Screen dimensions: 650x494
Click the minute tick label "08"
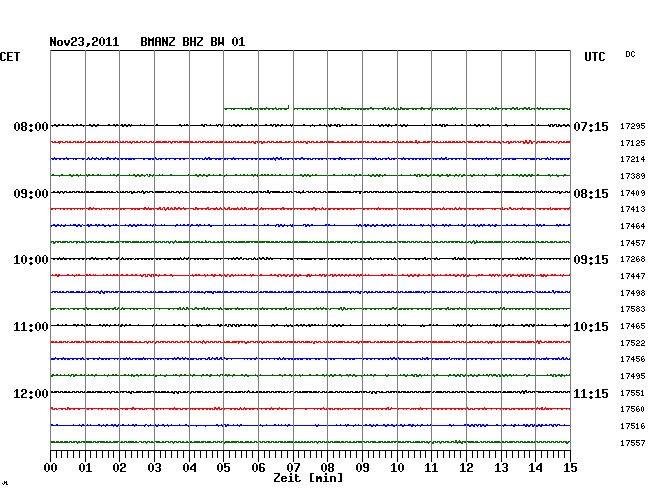(x=327, y=468)
